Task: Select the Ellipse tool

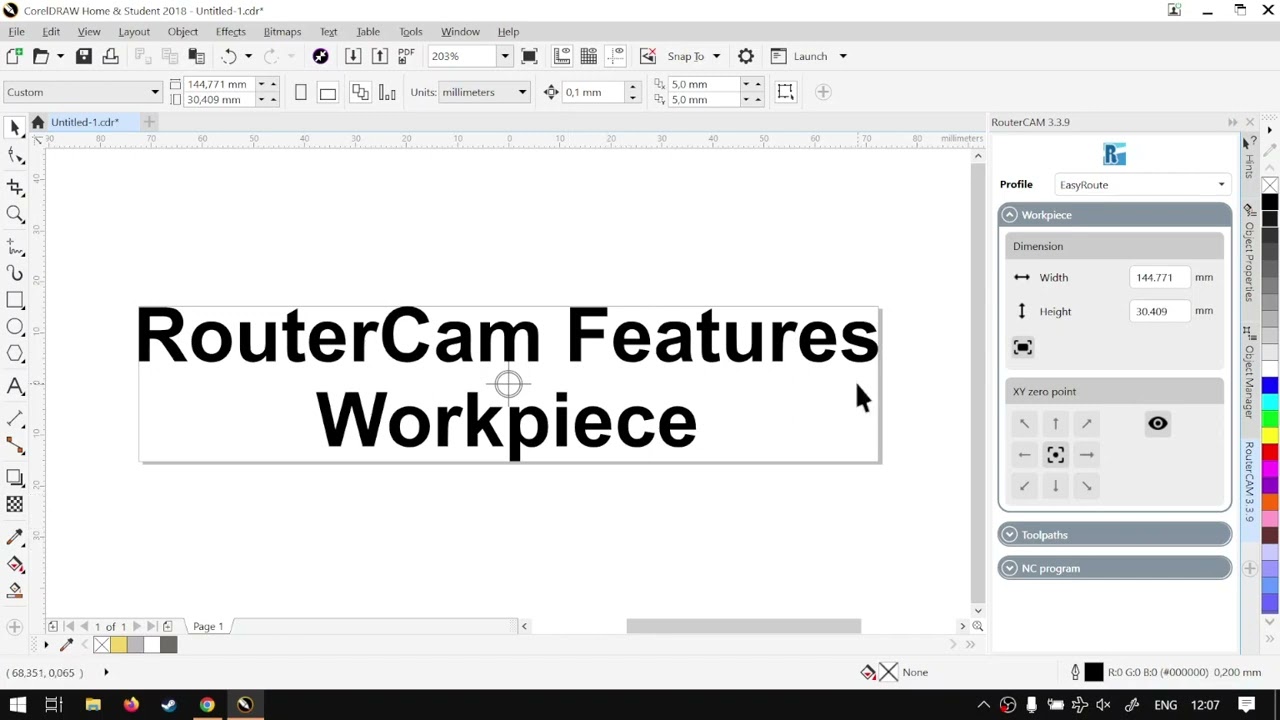Action: pos(15,327)
